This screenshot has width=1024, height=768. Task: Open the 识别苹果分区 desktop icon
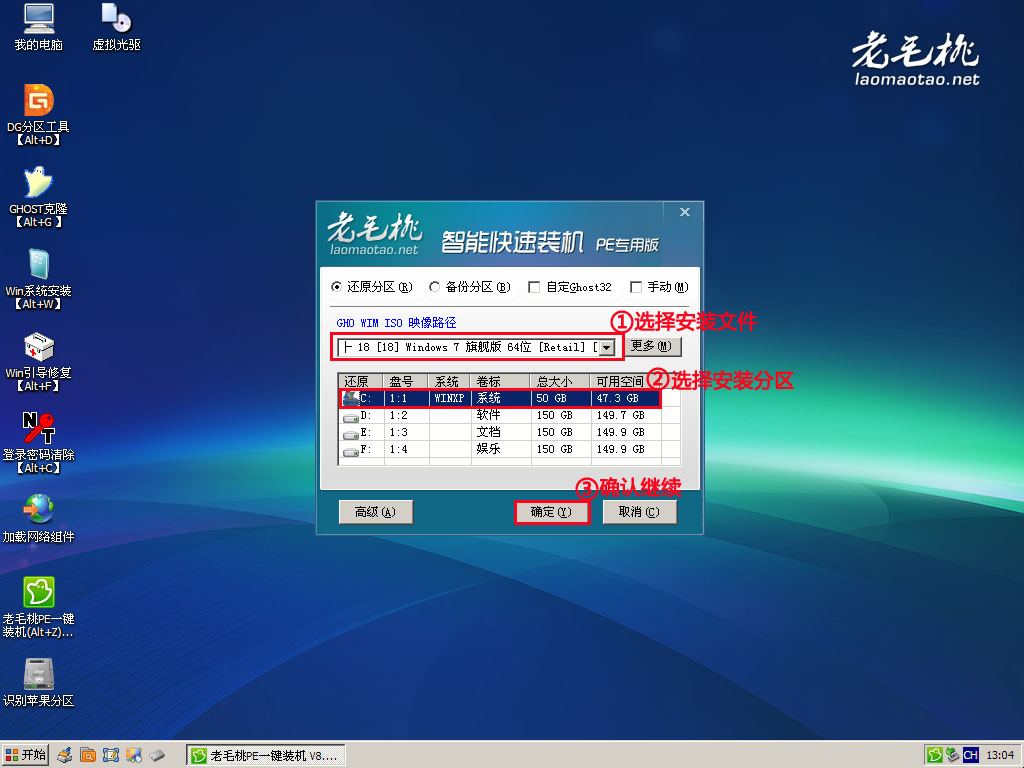(x=39, y=682)
